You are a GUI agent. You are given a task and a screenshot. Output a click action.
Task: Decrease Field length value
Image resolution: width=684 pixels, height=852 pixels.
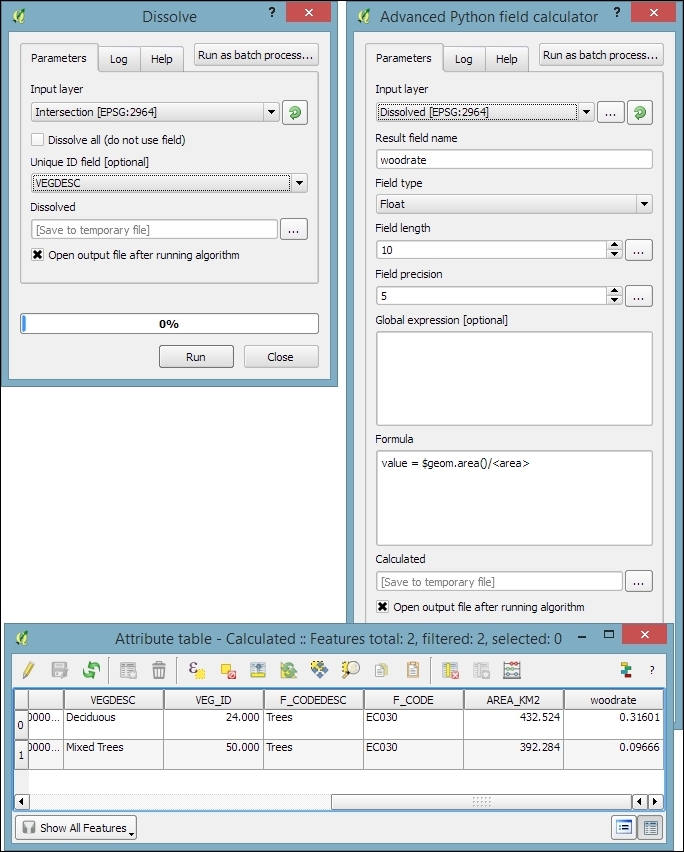point(614,254)
